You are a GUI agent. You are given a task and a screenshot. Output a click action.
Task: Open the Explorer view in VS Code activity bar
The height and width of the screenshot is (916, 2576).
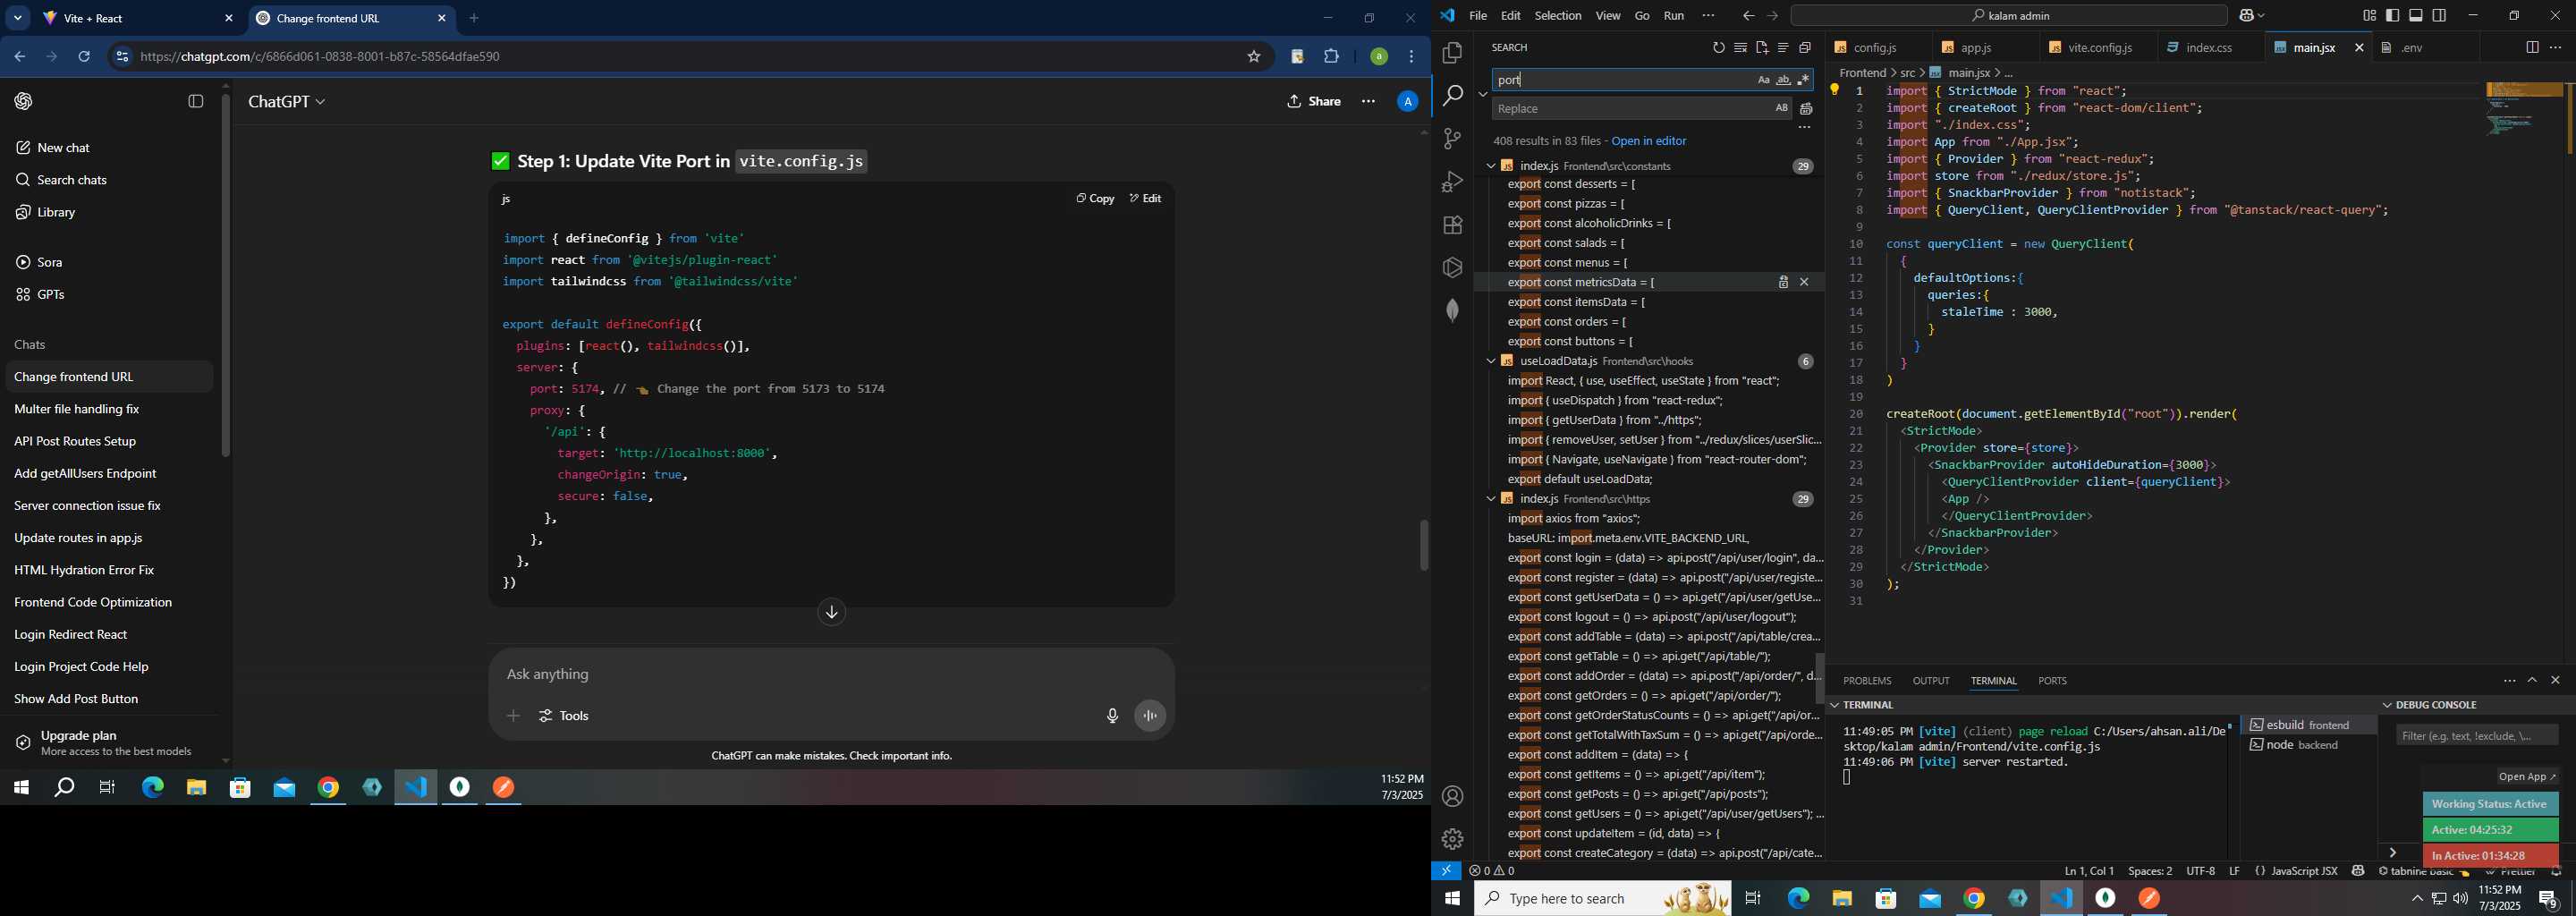coord(1452,52)
